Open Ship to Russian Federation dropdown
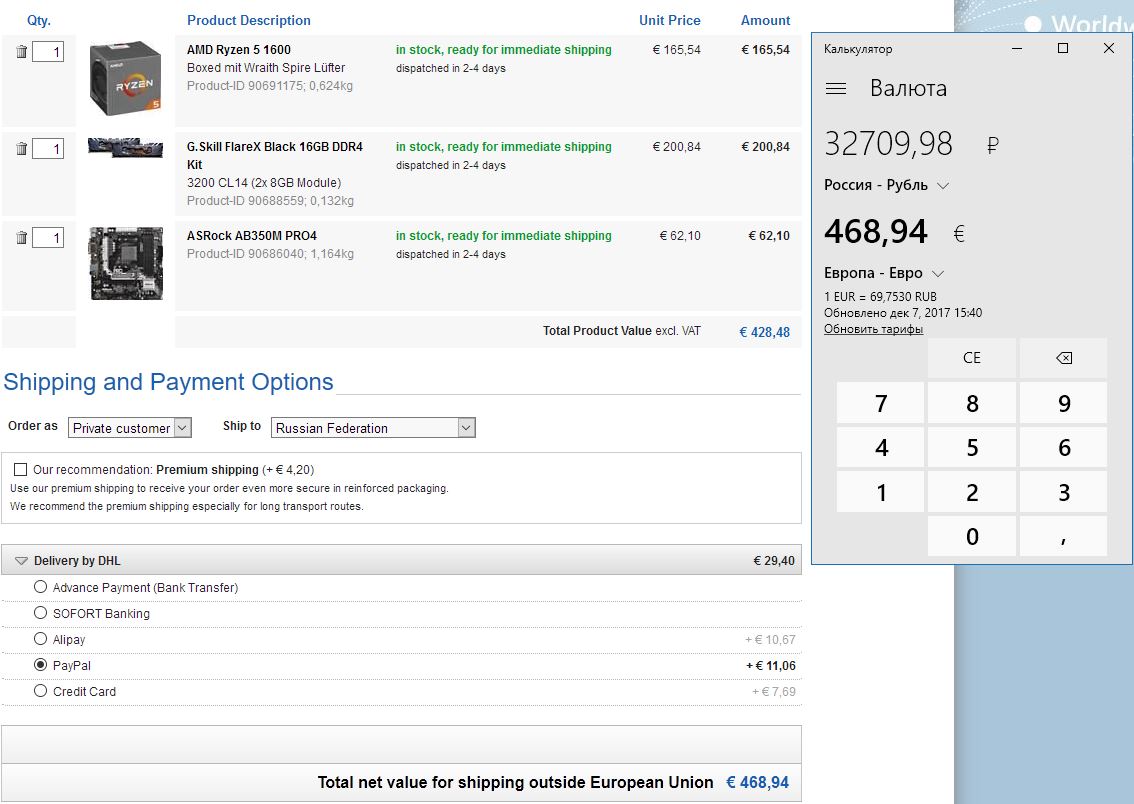This screenshot has height=804, width=1134. [372, 428]
